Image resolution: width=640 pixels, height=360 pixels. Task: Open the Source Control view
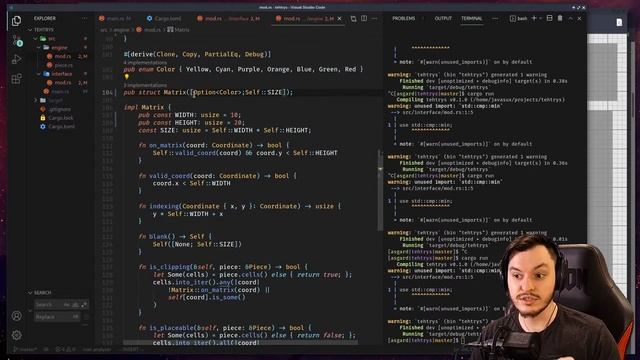(17, 40)
